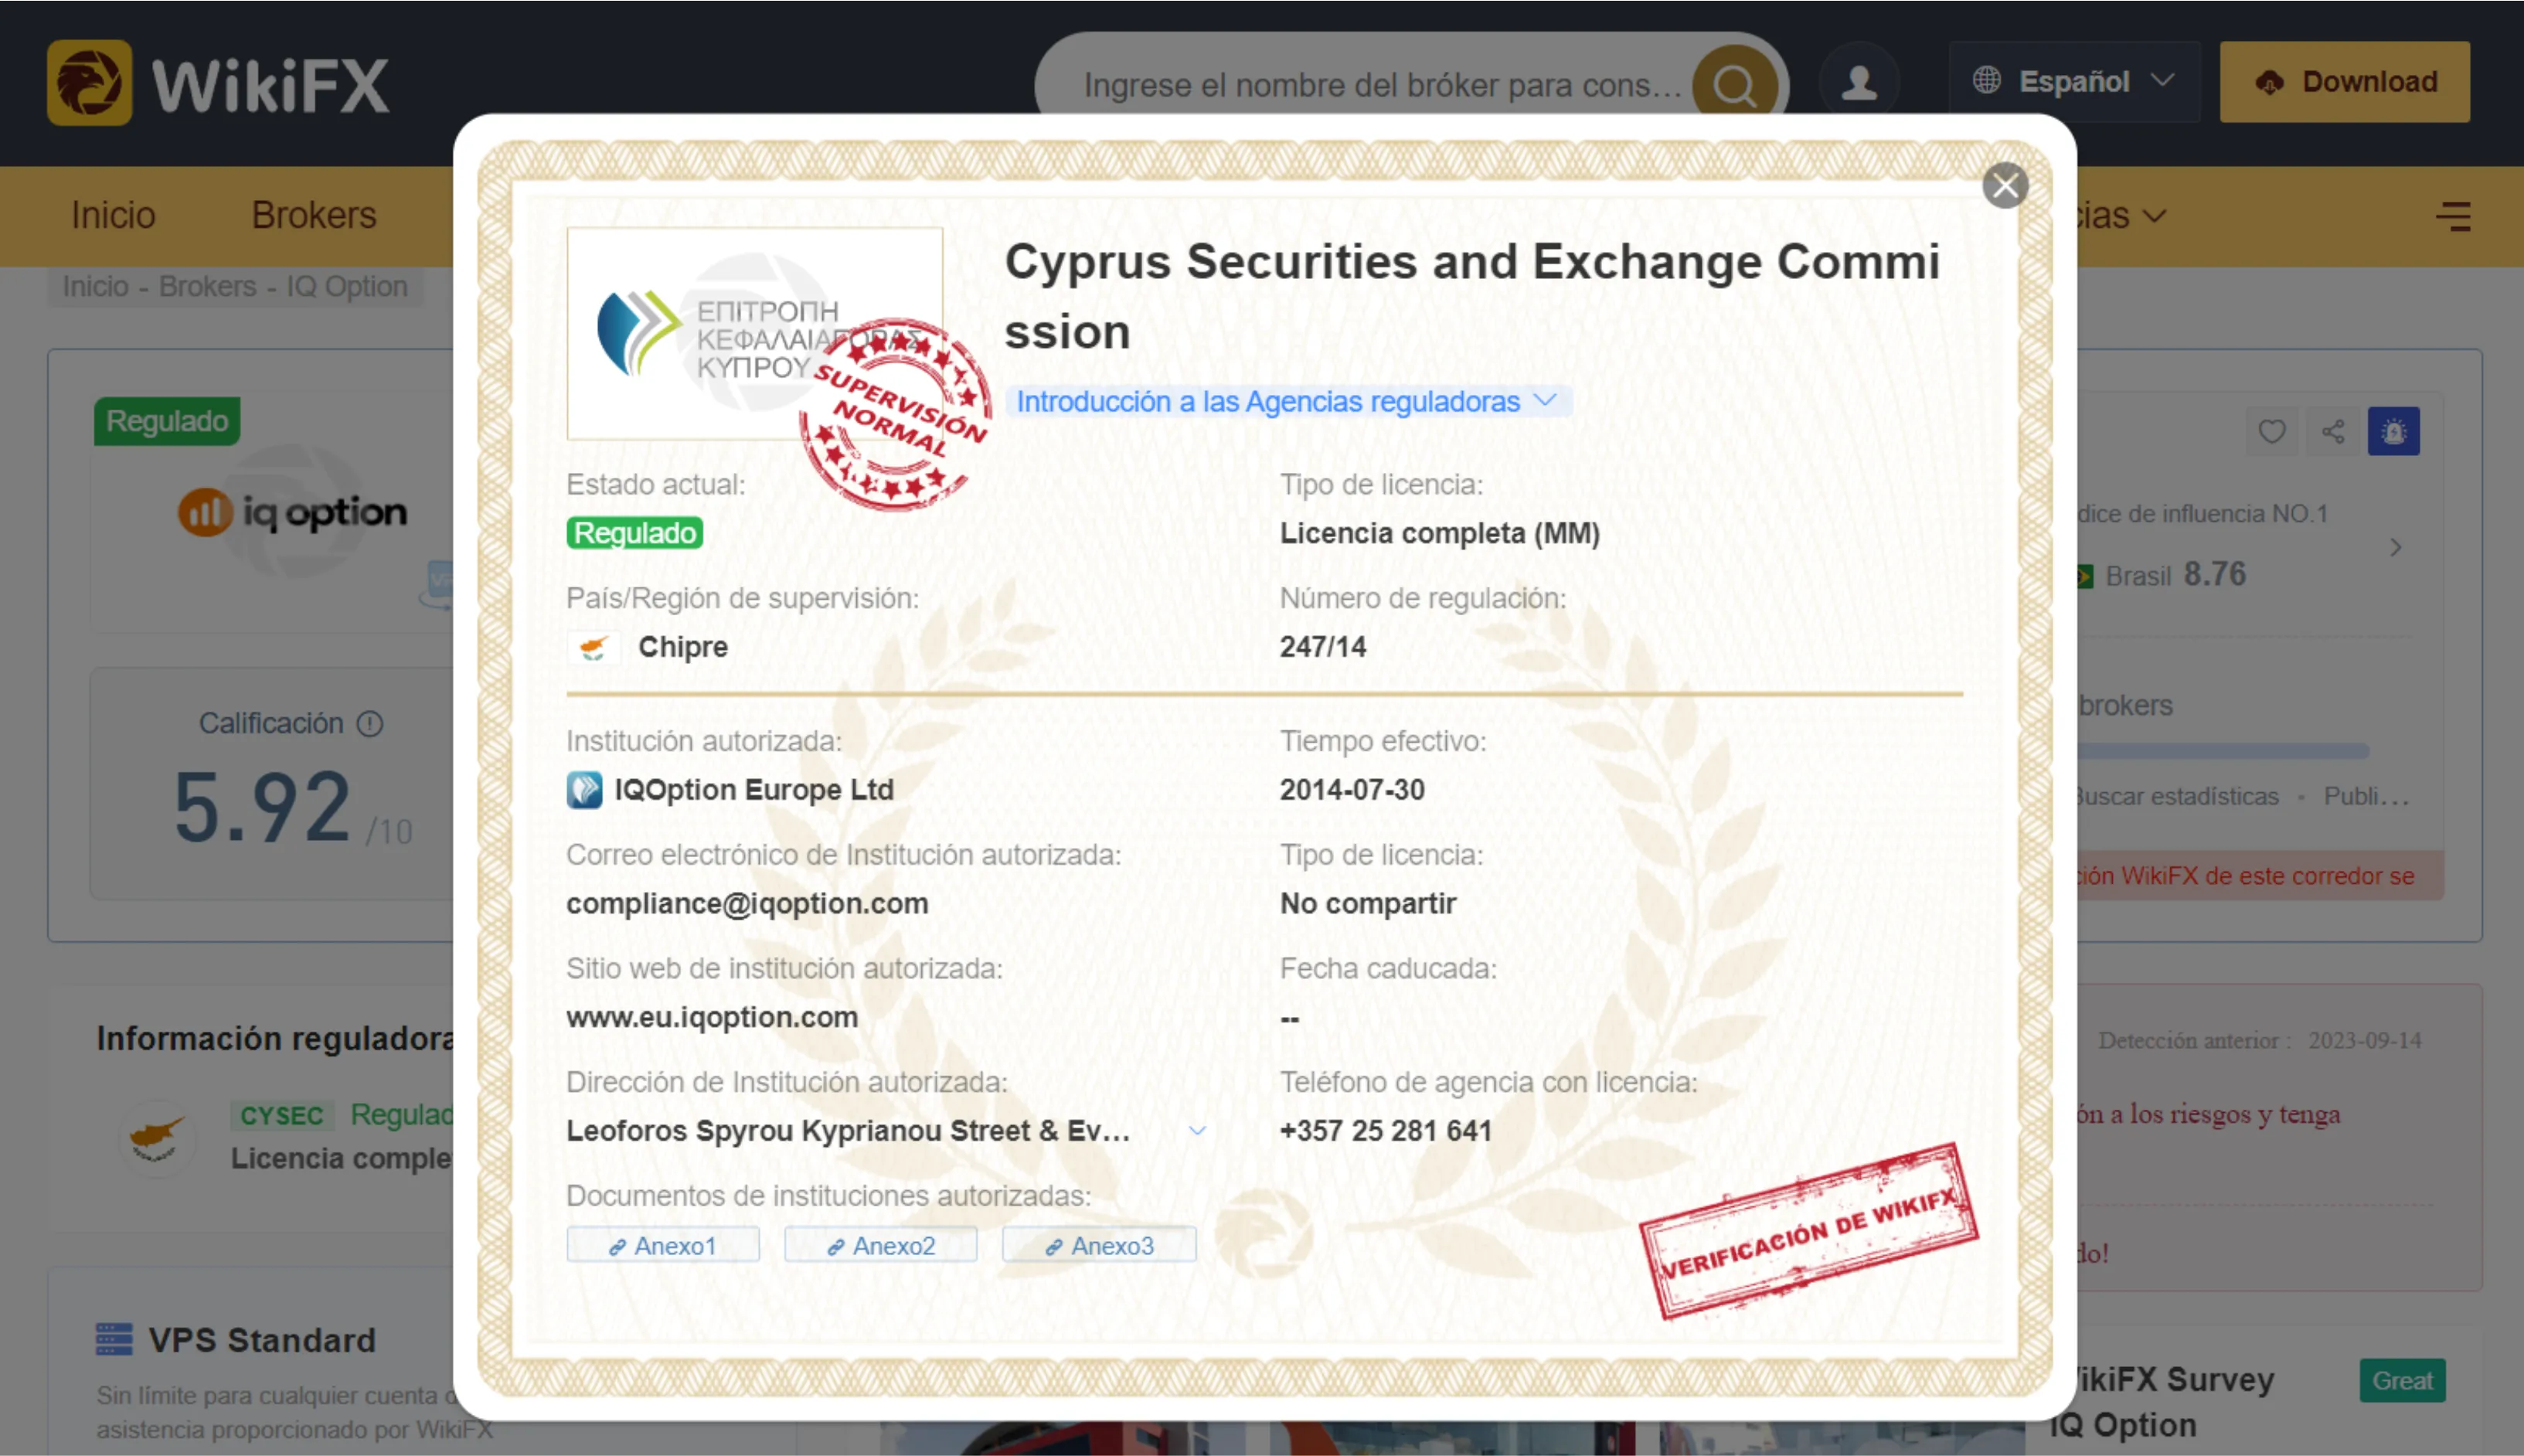
Task: Click the Licencia completa (MM) text
Action: (1440, 534)
